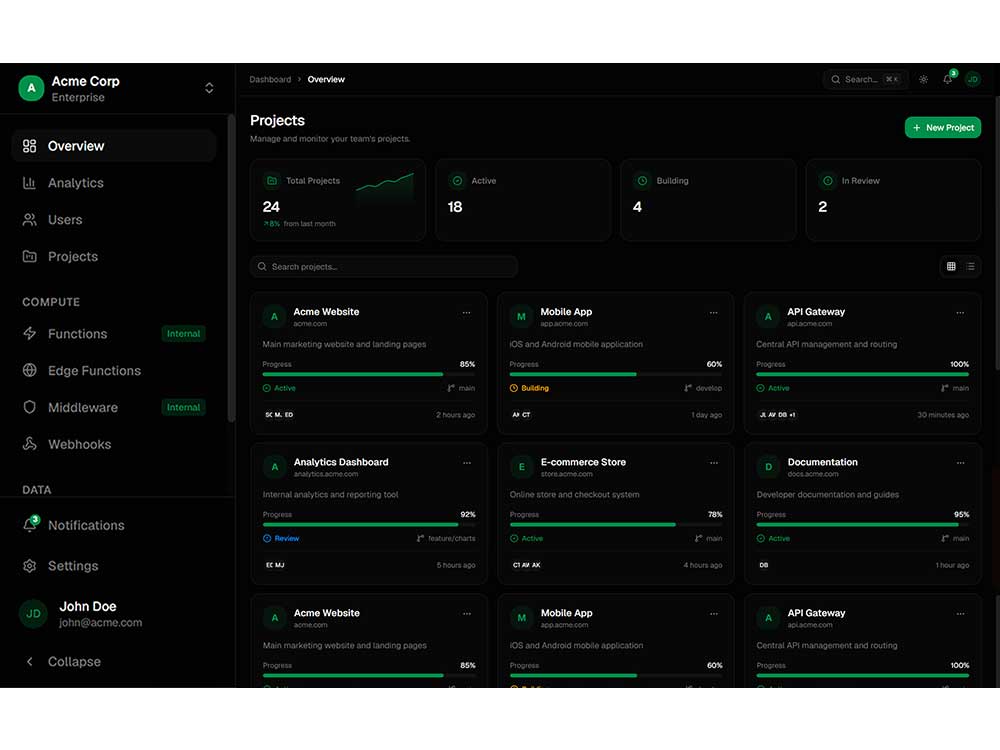Screen dimensions: 1000x750
Task: Click the Active stat card icon
Action: (x=457, y=180)
